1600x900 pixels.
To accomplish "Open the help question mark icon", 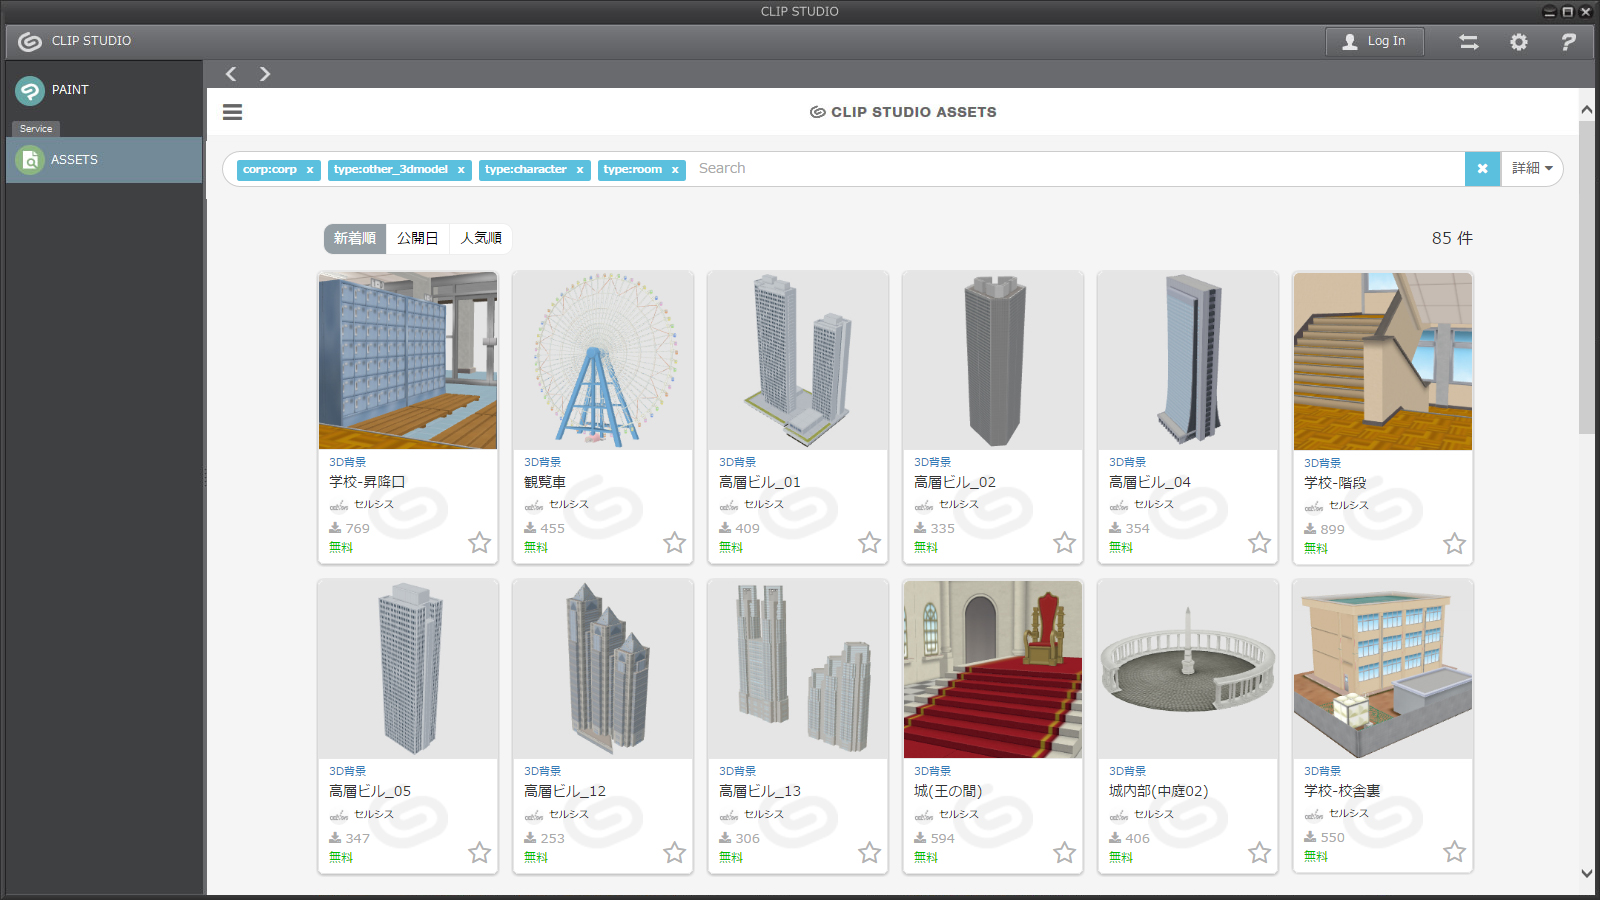I will click(1567, 42).
